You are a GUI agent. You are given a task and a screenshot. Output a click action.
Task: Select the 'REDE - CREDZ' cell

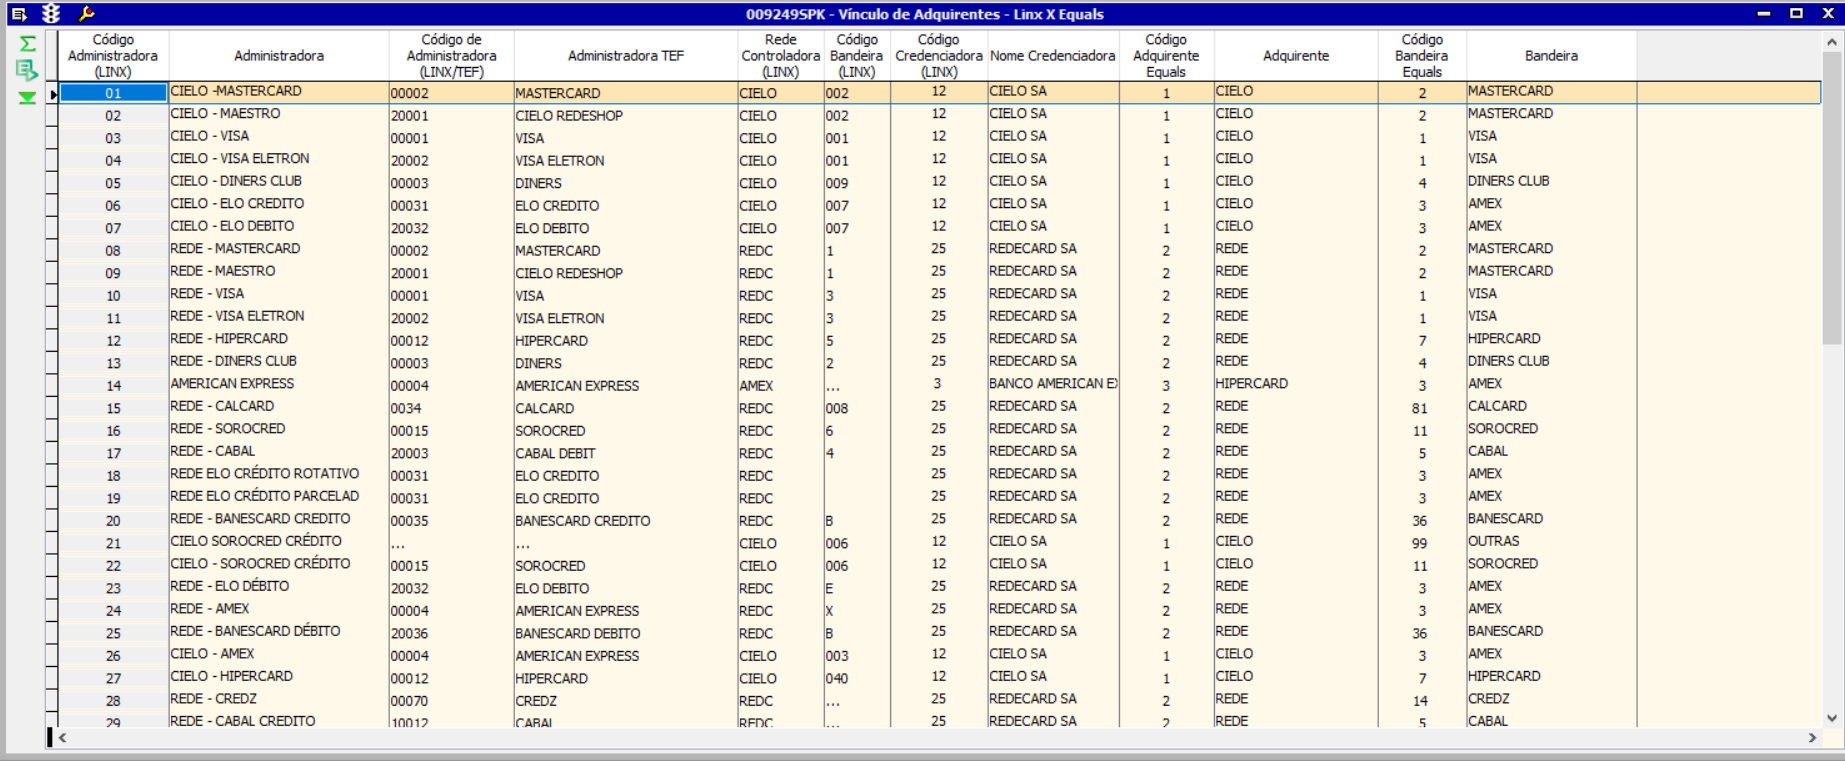(279, 699)
